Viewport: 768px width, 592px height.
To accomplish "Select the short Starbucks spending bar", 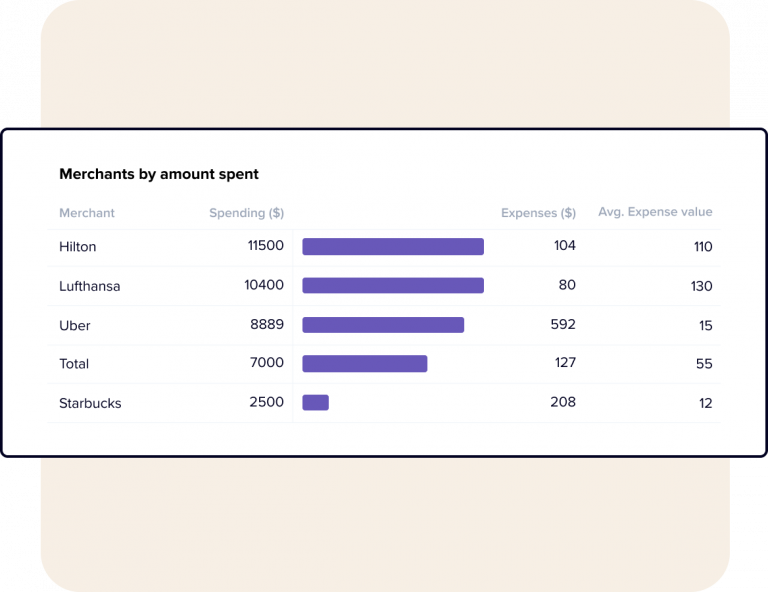I will (x=315, y=403).
